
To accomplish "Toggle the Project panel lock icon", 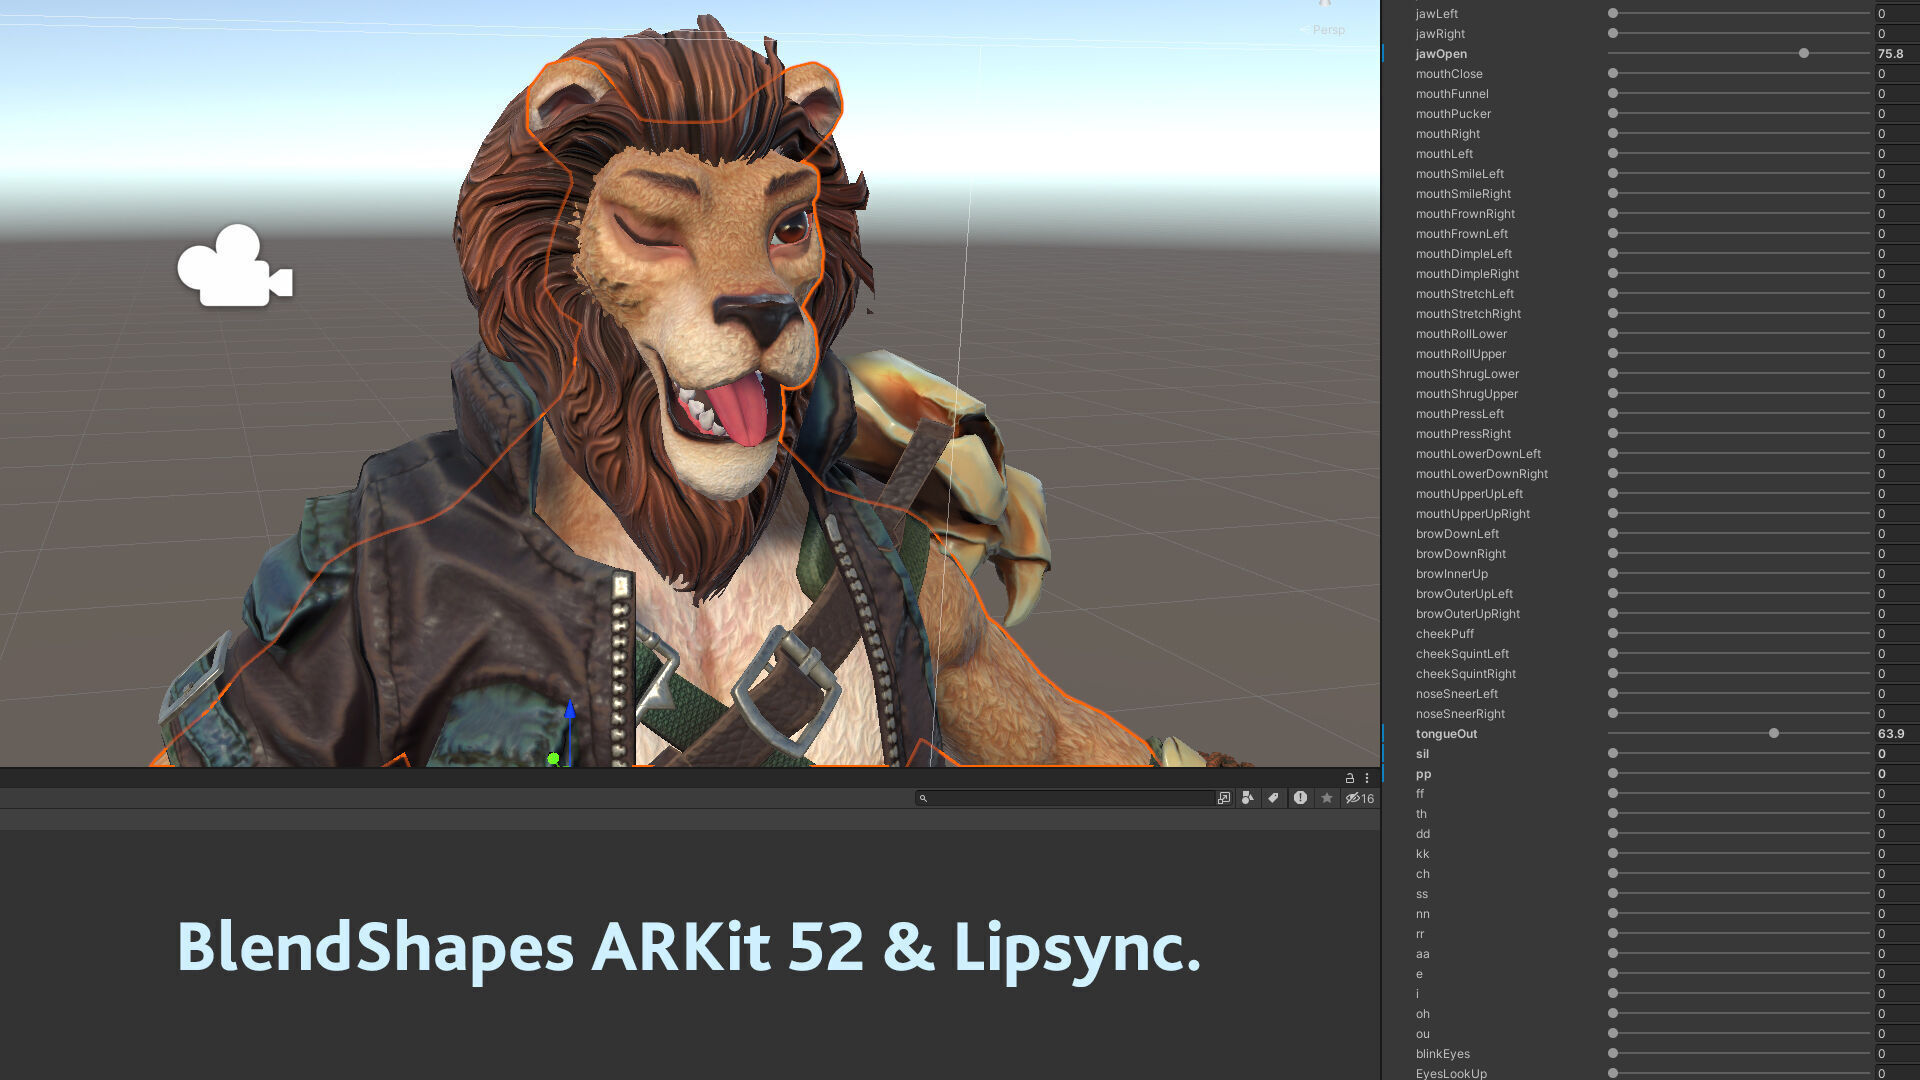I will [x=1349, y=778].
